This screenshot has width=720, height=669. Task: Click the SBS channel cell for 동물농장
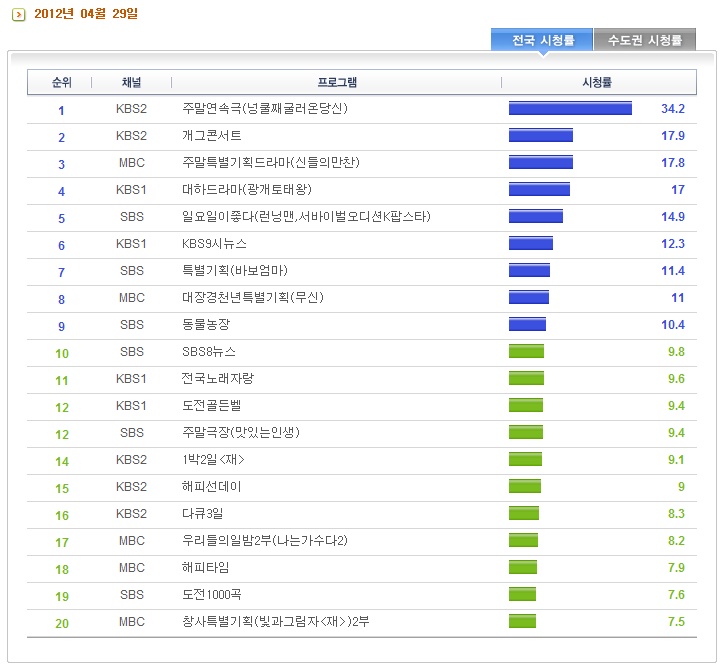132,325
